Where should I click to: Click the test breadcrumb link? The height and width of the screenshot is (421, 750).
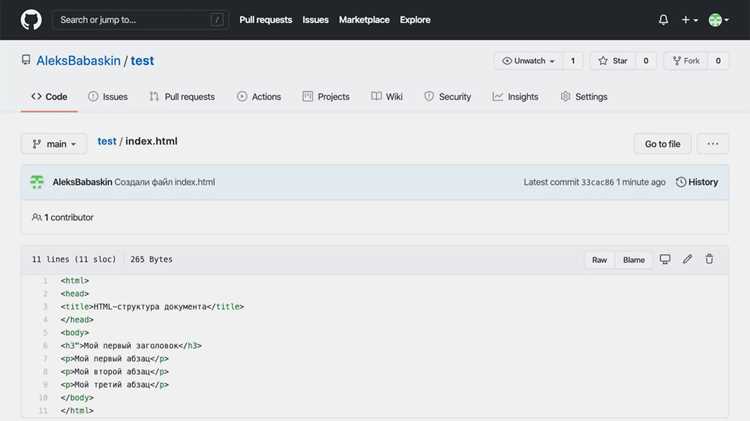tap(107, 141)
